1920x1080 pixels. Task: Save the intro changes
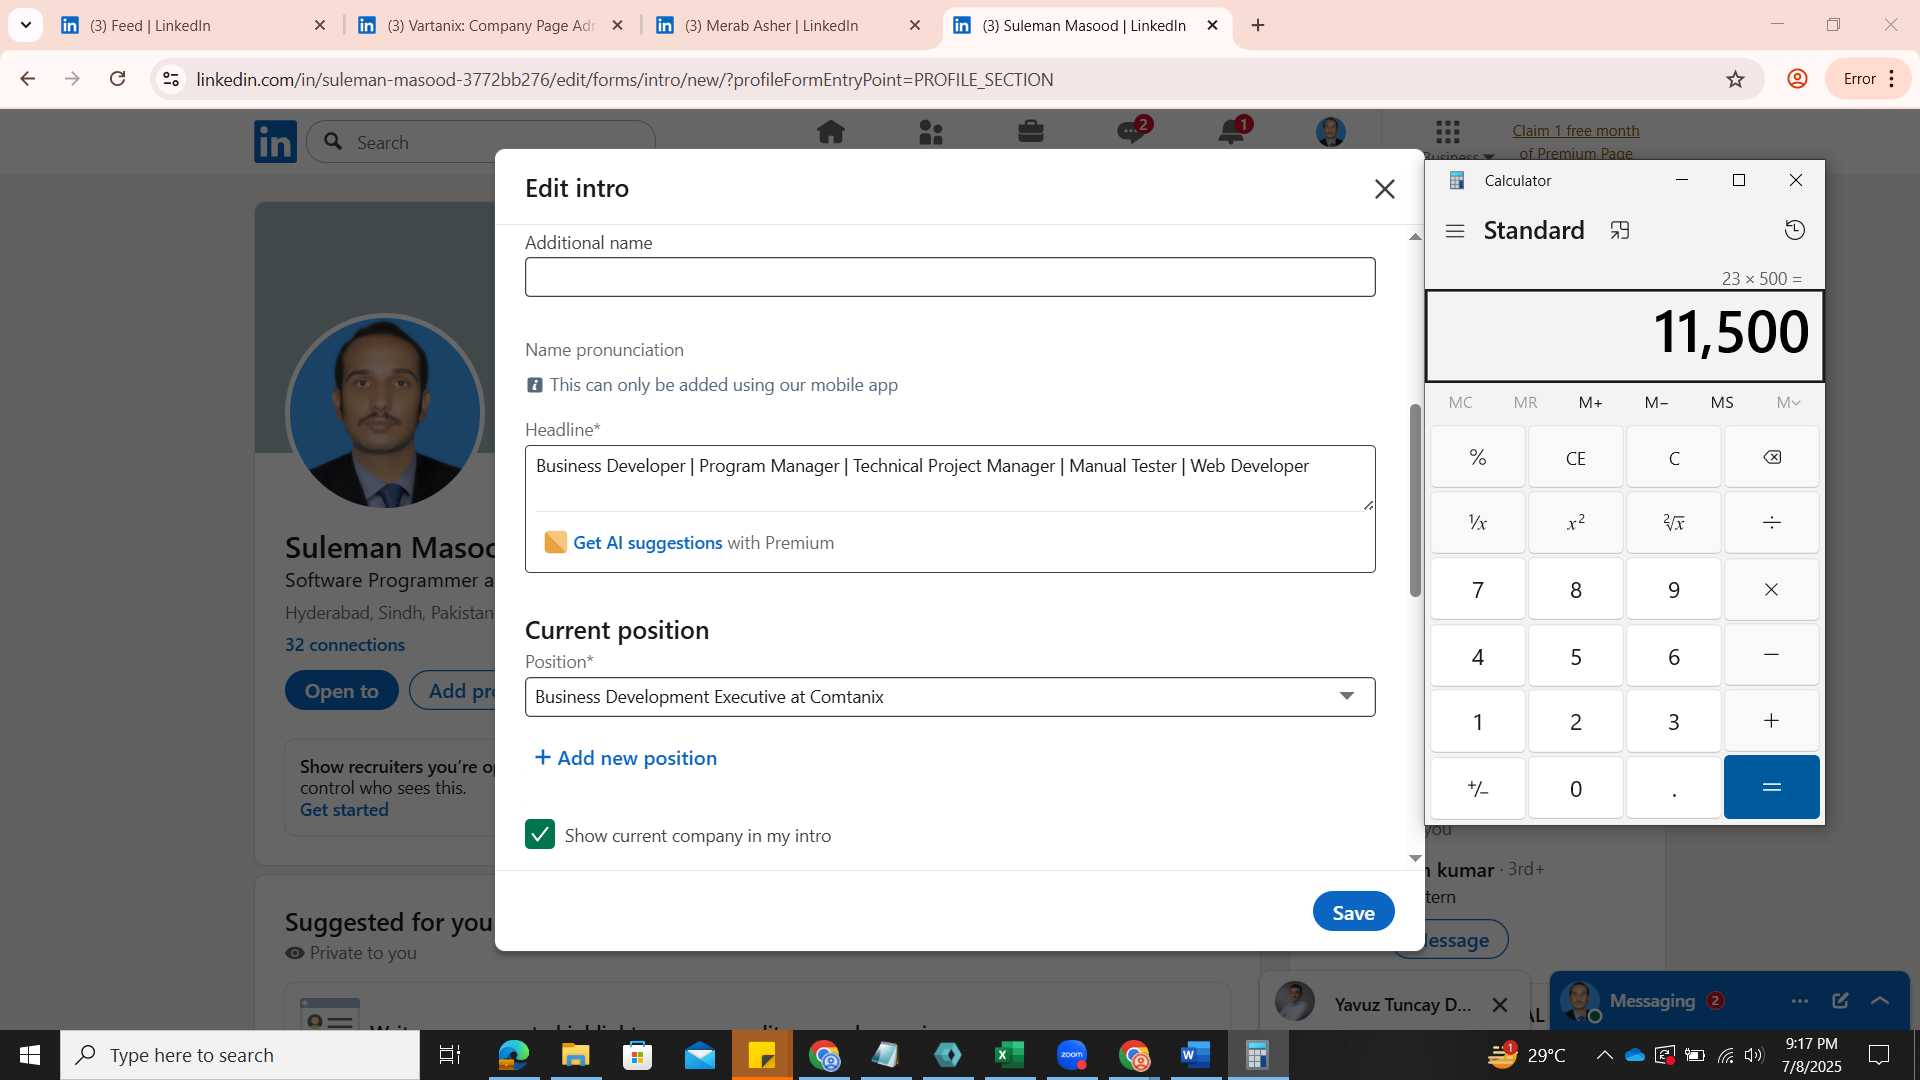pyautogui.click(x=1353, y=912)
